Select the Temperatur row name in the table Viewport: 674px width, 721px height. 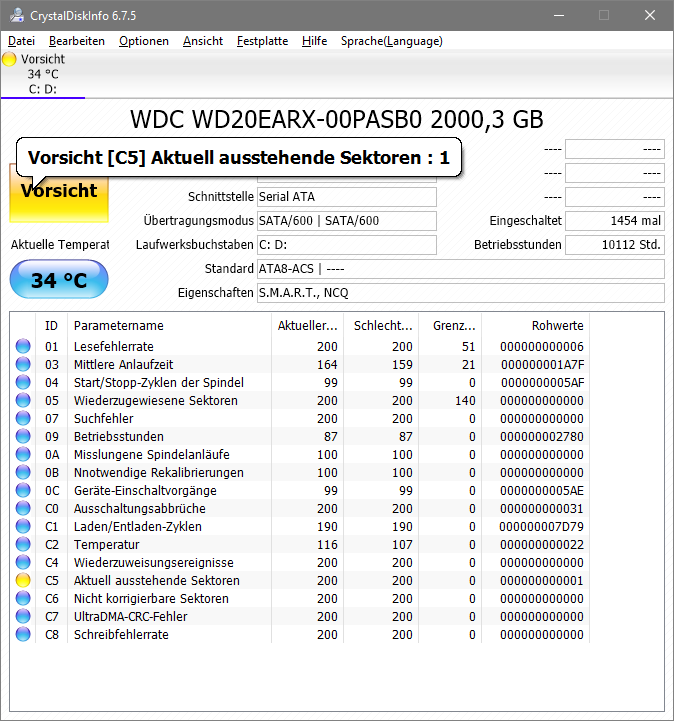click(106, 544)
